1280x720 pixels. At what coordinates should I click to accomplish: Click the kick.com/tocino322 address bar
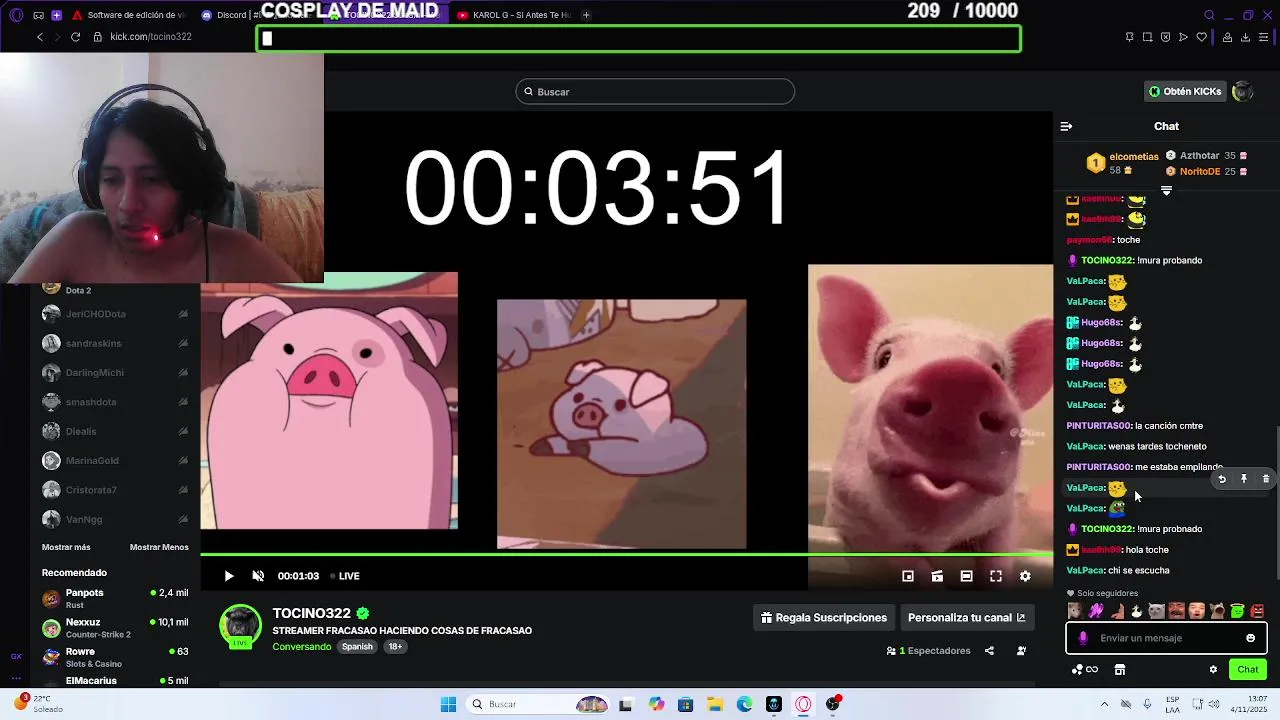click(151, 37)
